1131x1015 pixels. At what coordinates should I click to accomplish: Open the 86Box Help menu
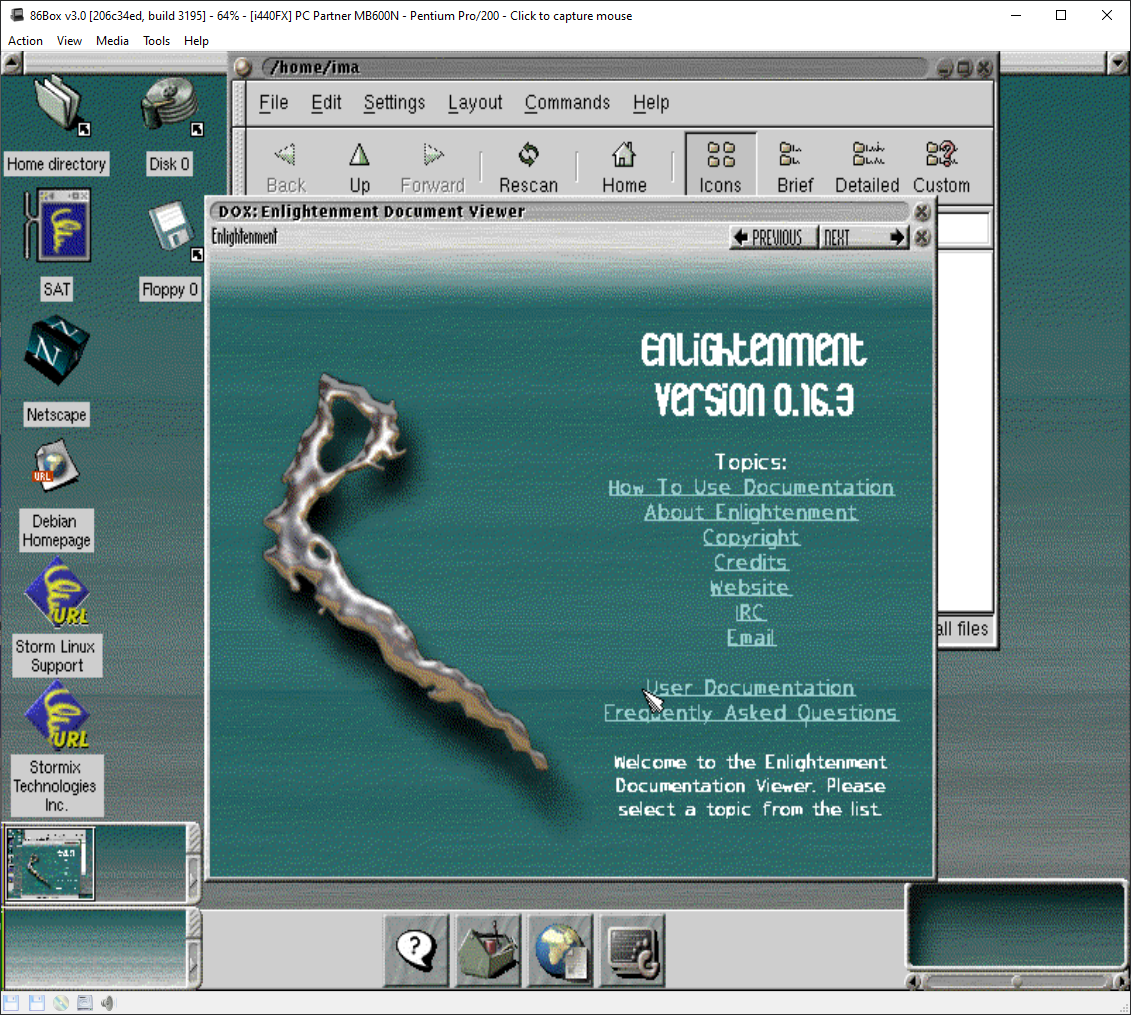(x=196, y=41)
